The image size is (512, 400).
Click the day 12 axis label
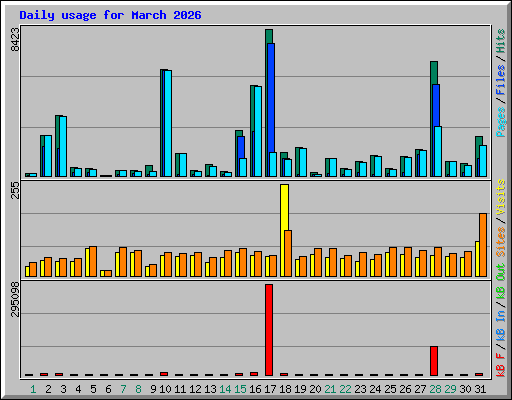point(195,389)
